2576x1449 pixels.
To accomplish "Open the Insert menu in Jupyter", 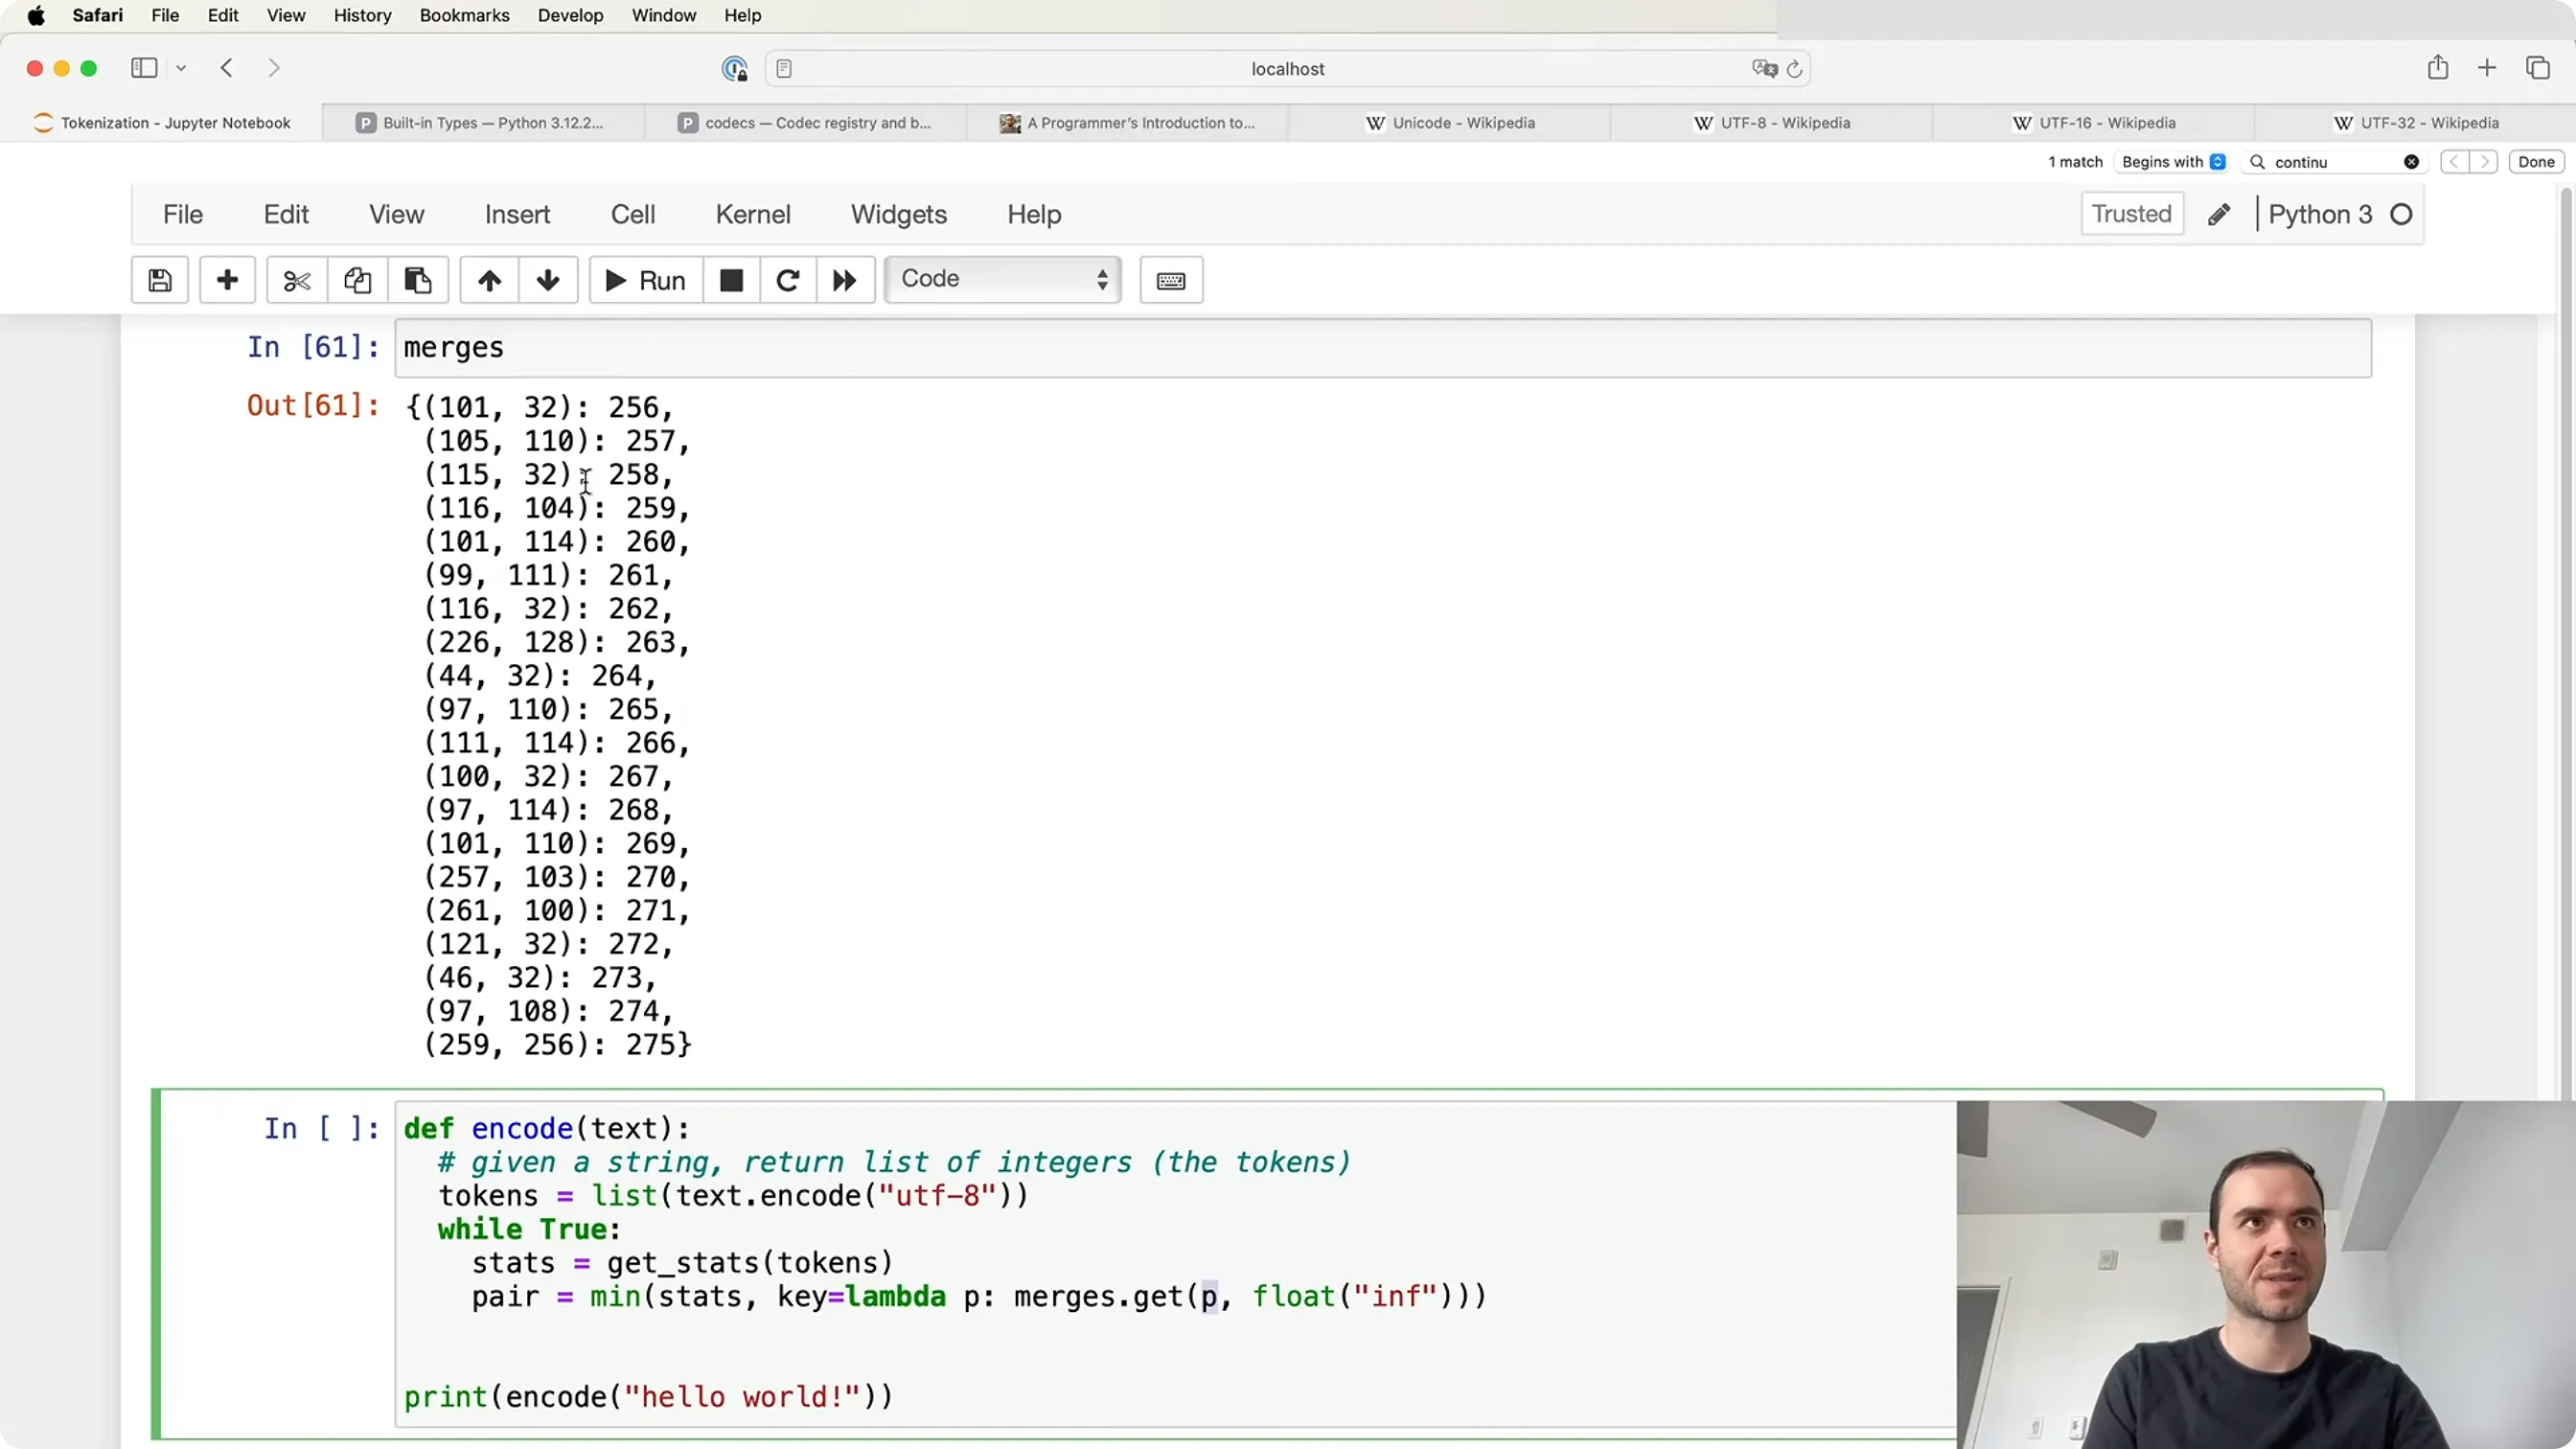I will pos(517,214).
